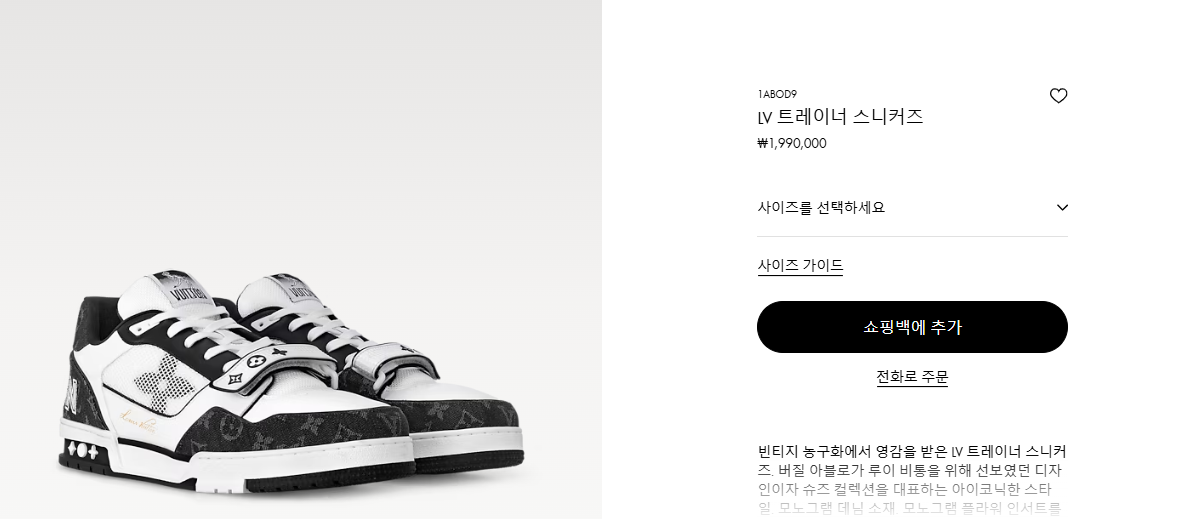Open the 사이즈를 선택하세요 size dropdown

pyautogui.click(x=912, y=208)
